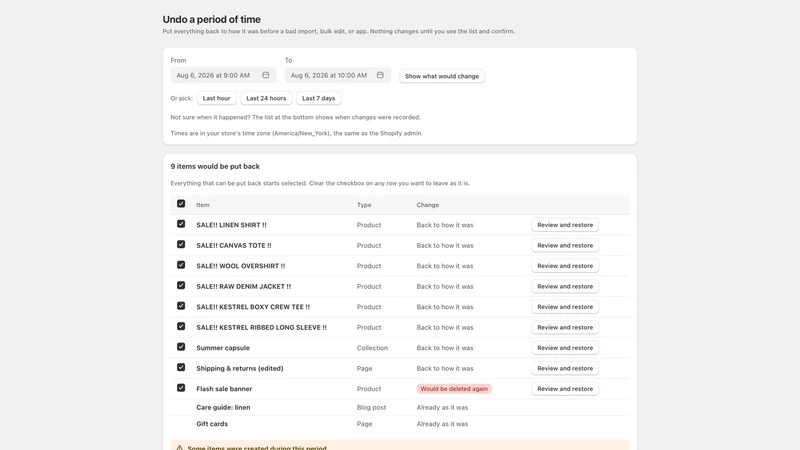Image resolution: width=800 pixels, height=450 pixels.
Task: Click the Item column header
Action: point(203,205)
